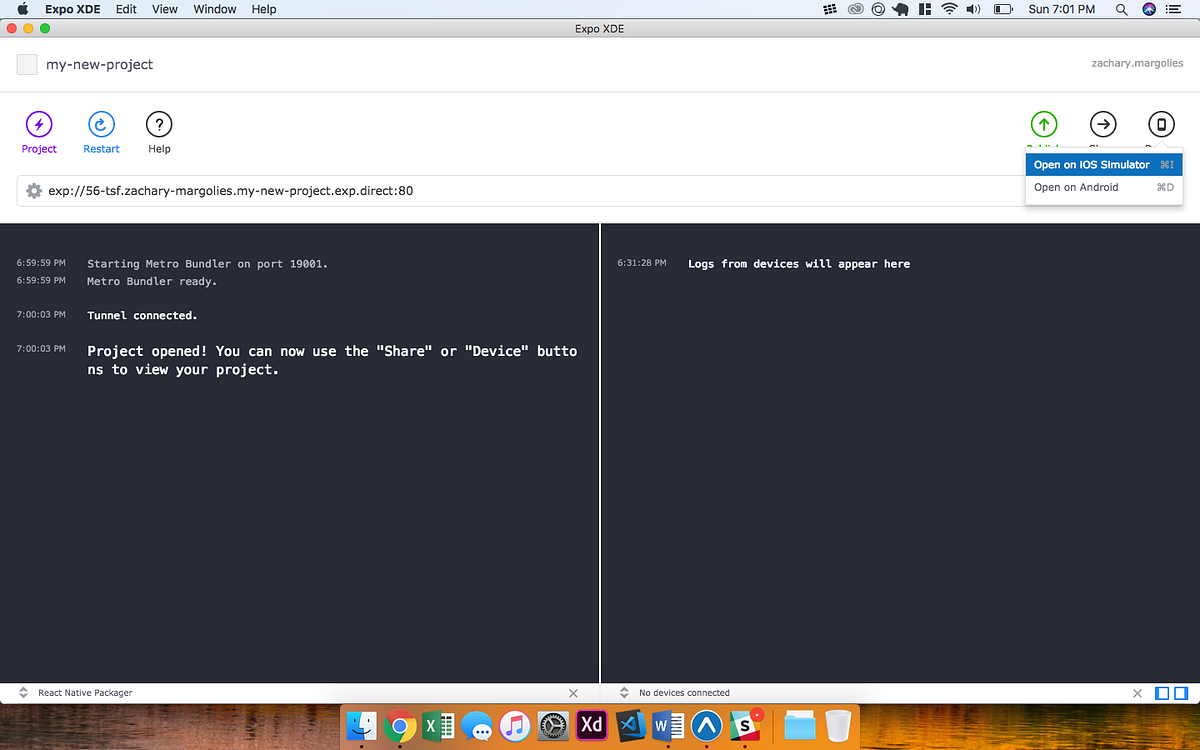Click the Share arrow icon
The width and height of the screenshot is (1200, 750).
1103,124
